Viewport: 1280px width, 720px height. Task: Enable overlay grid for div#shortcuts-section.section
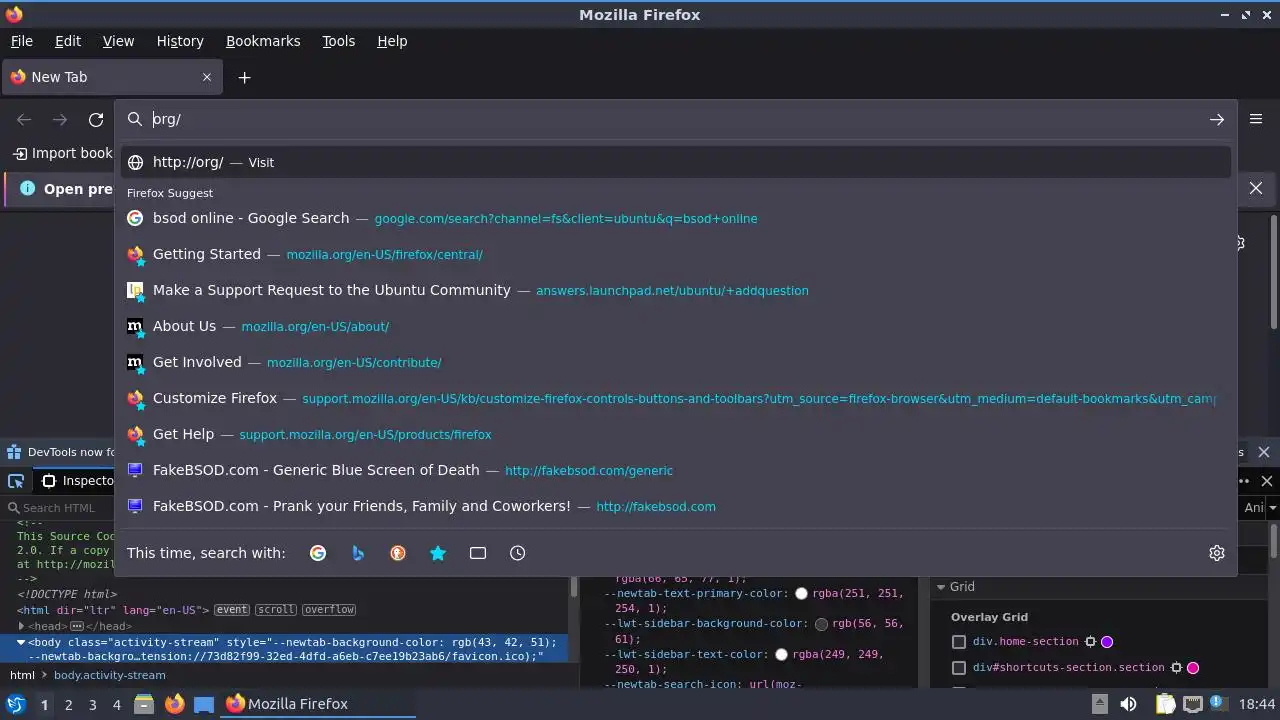click(x=959, y=668)
